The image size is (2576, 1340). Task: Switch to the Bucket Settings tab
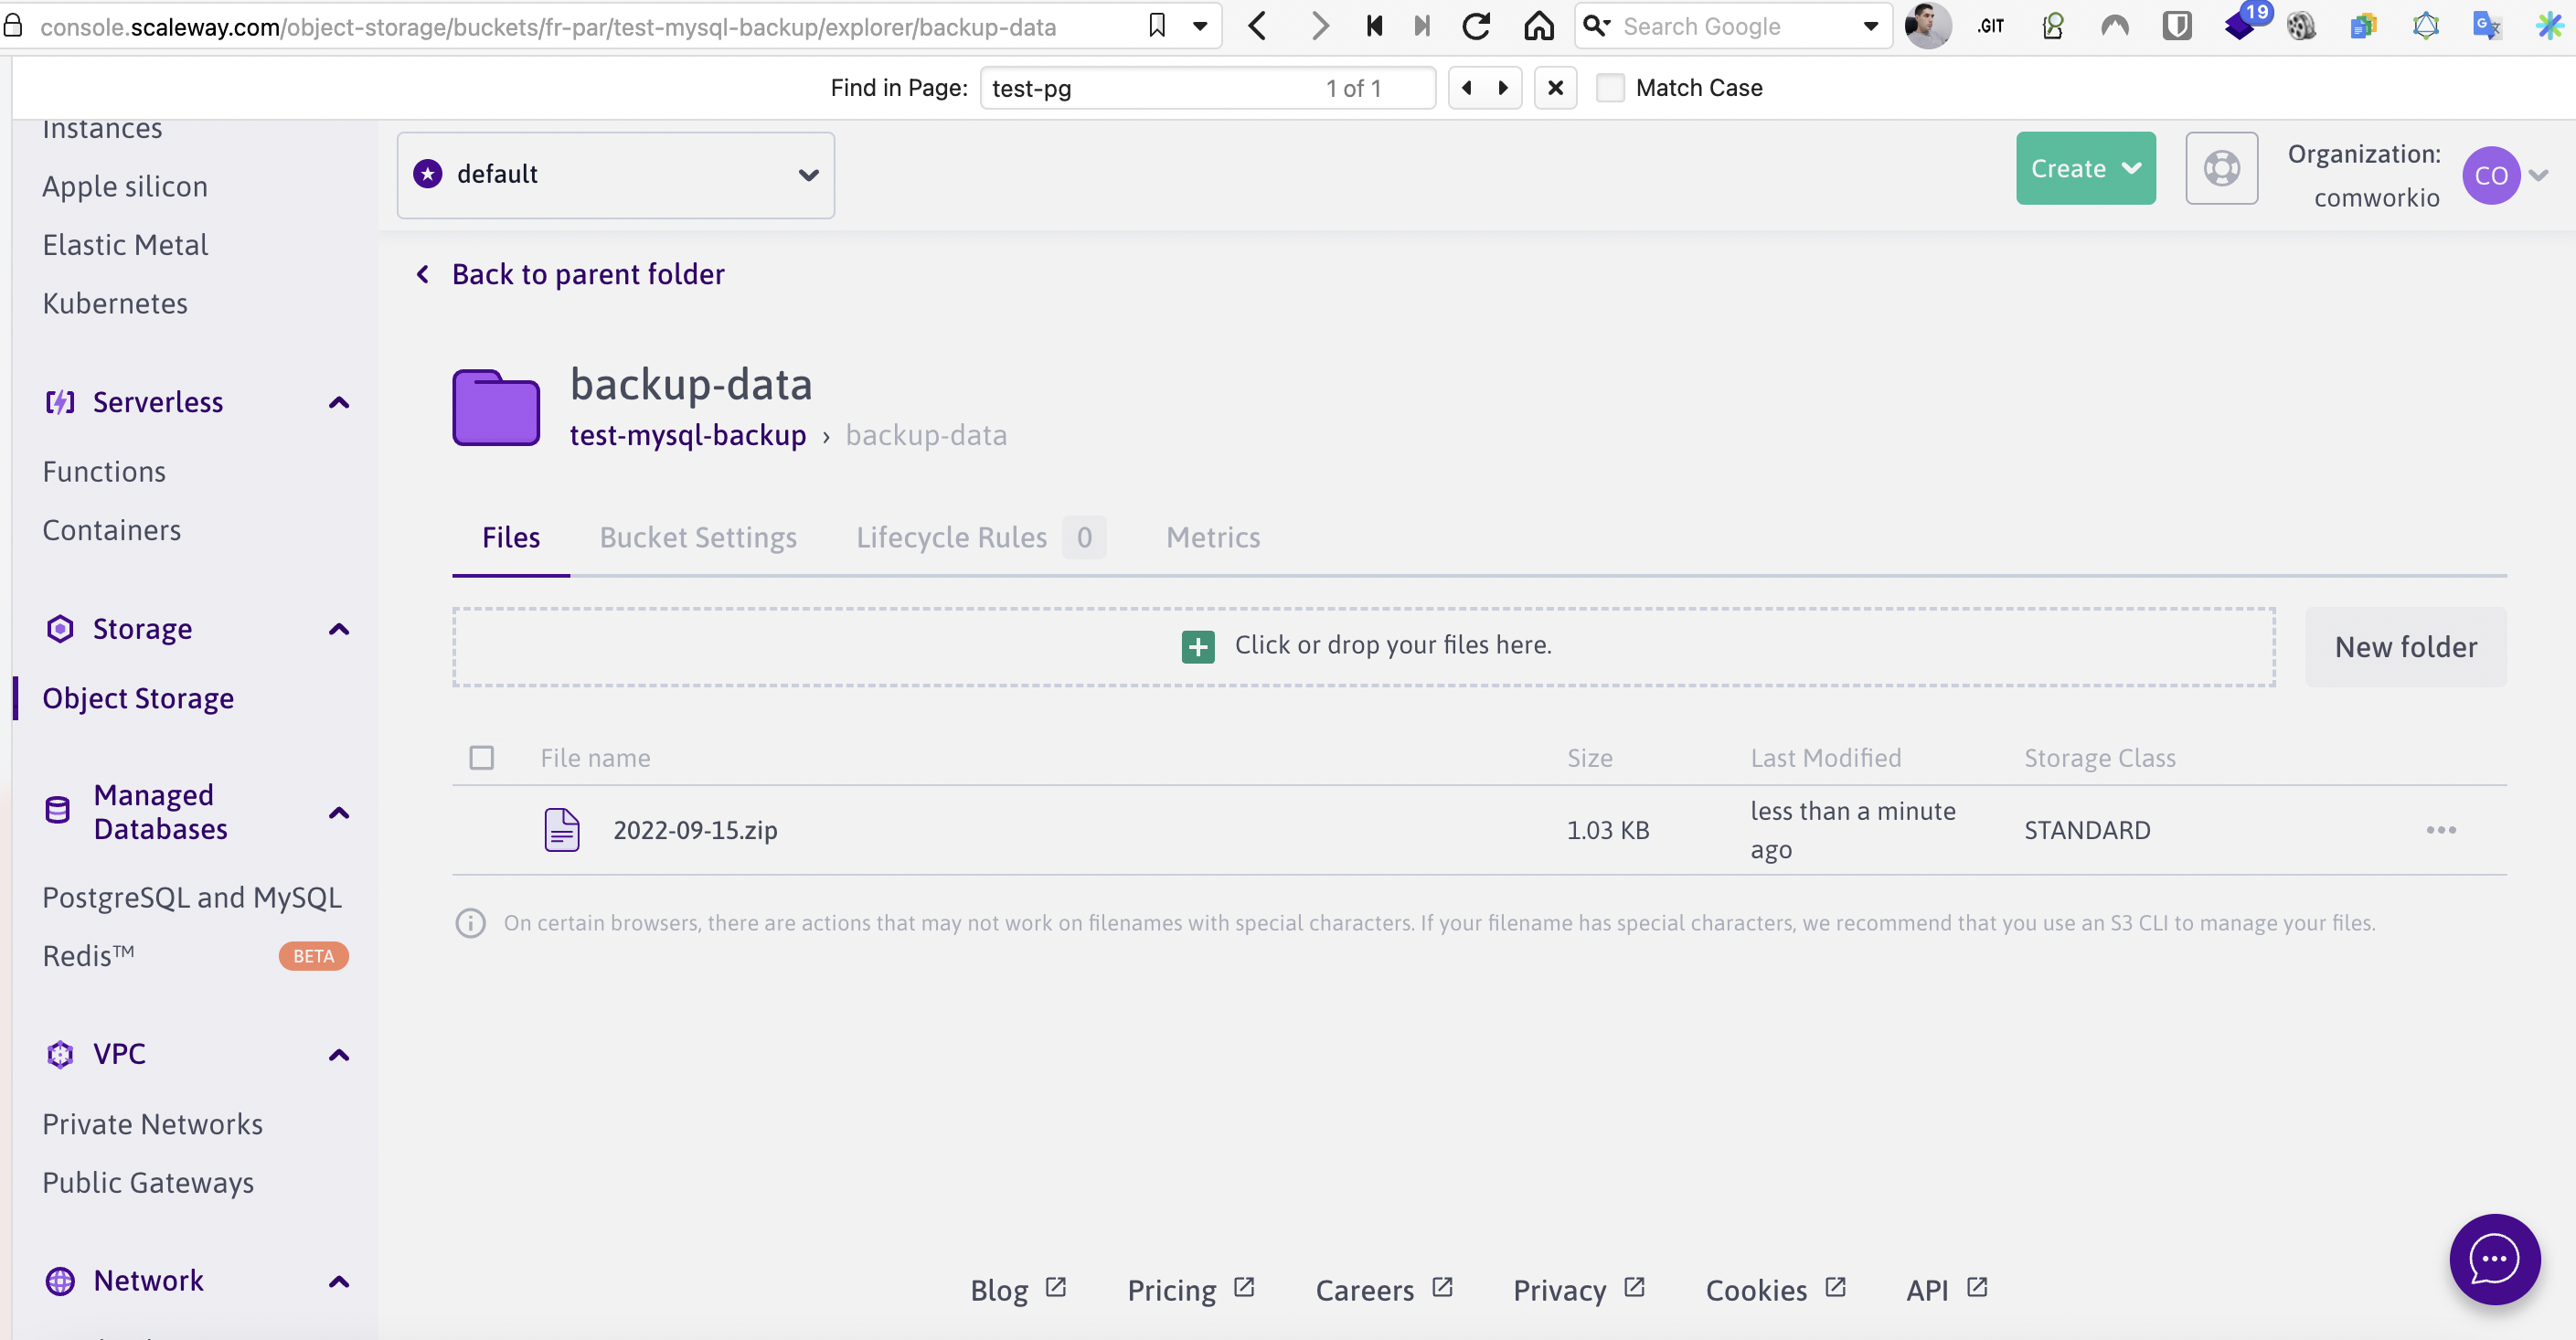pos(698,538)
